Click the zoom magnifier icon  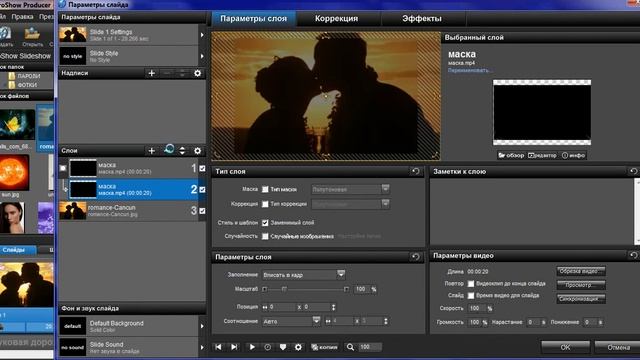click(x=350, y=347)
